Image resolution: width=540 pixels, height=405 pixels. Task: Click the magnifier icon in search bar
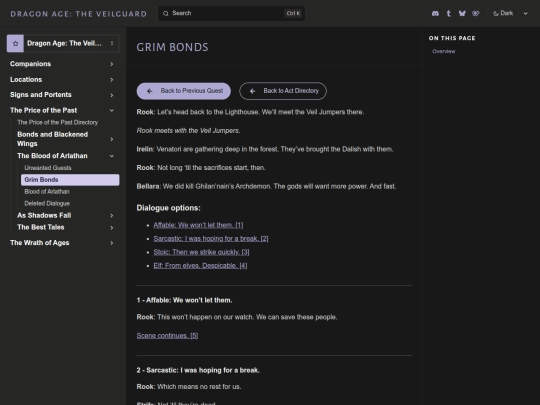[x=166, y=13]
